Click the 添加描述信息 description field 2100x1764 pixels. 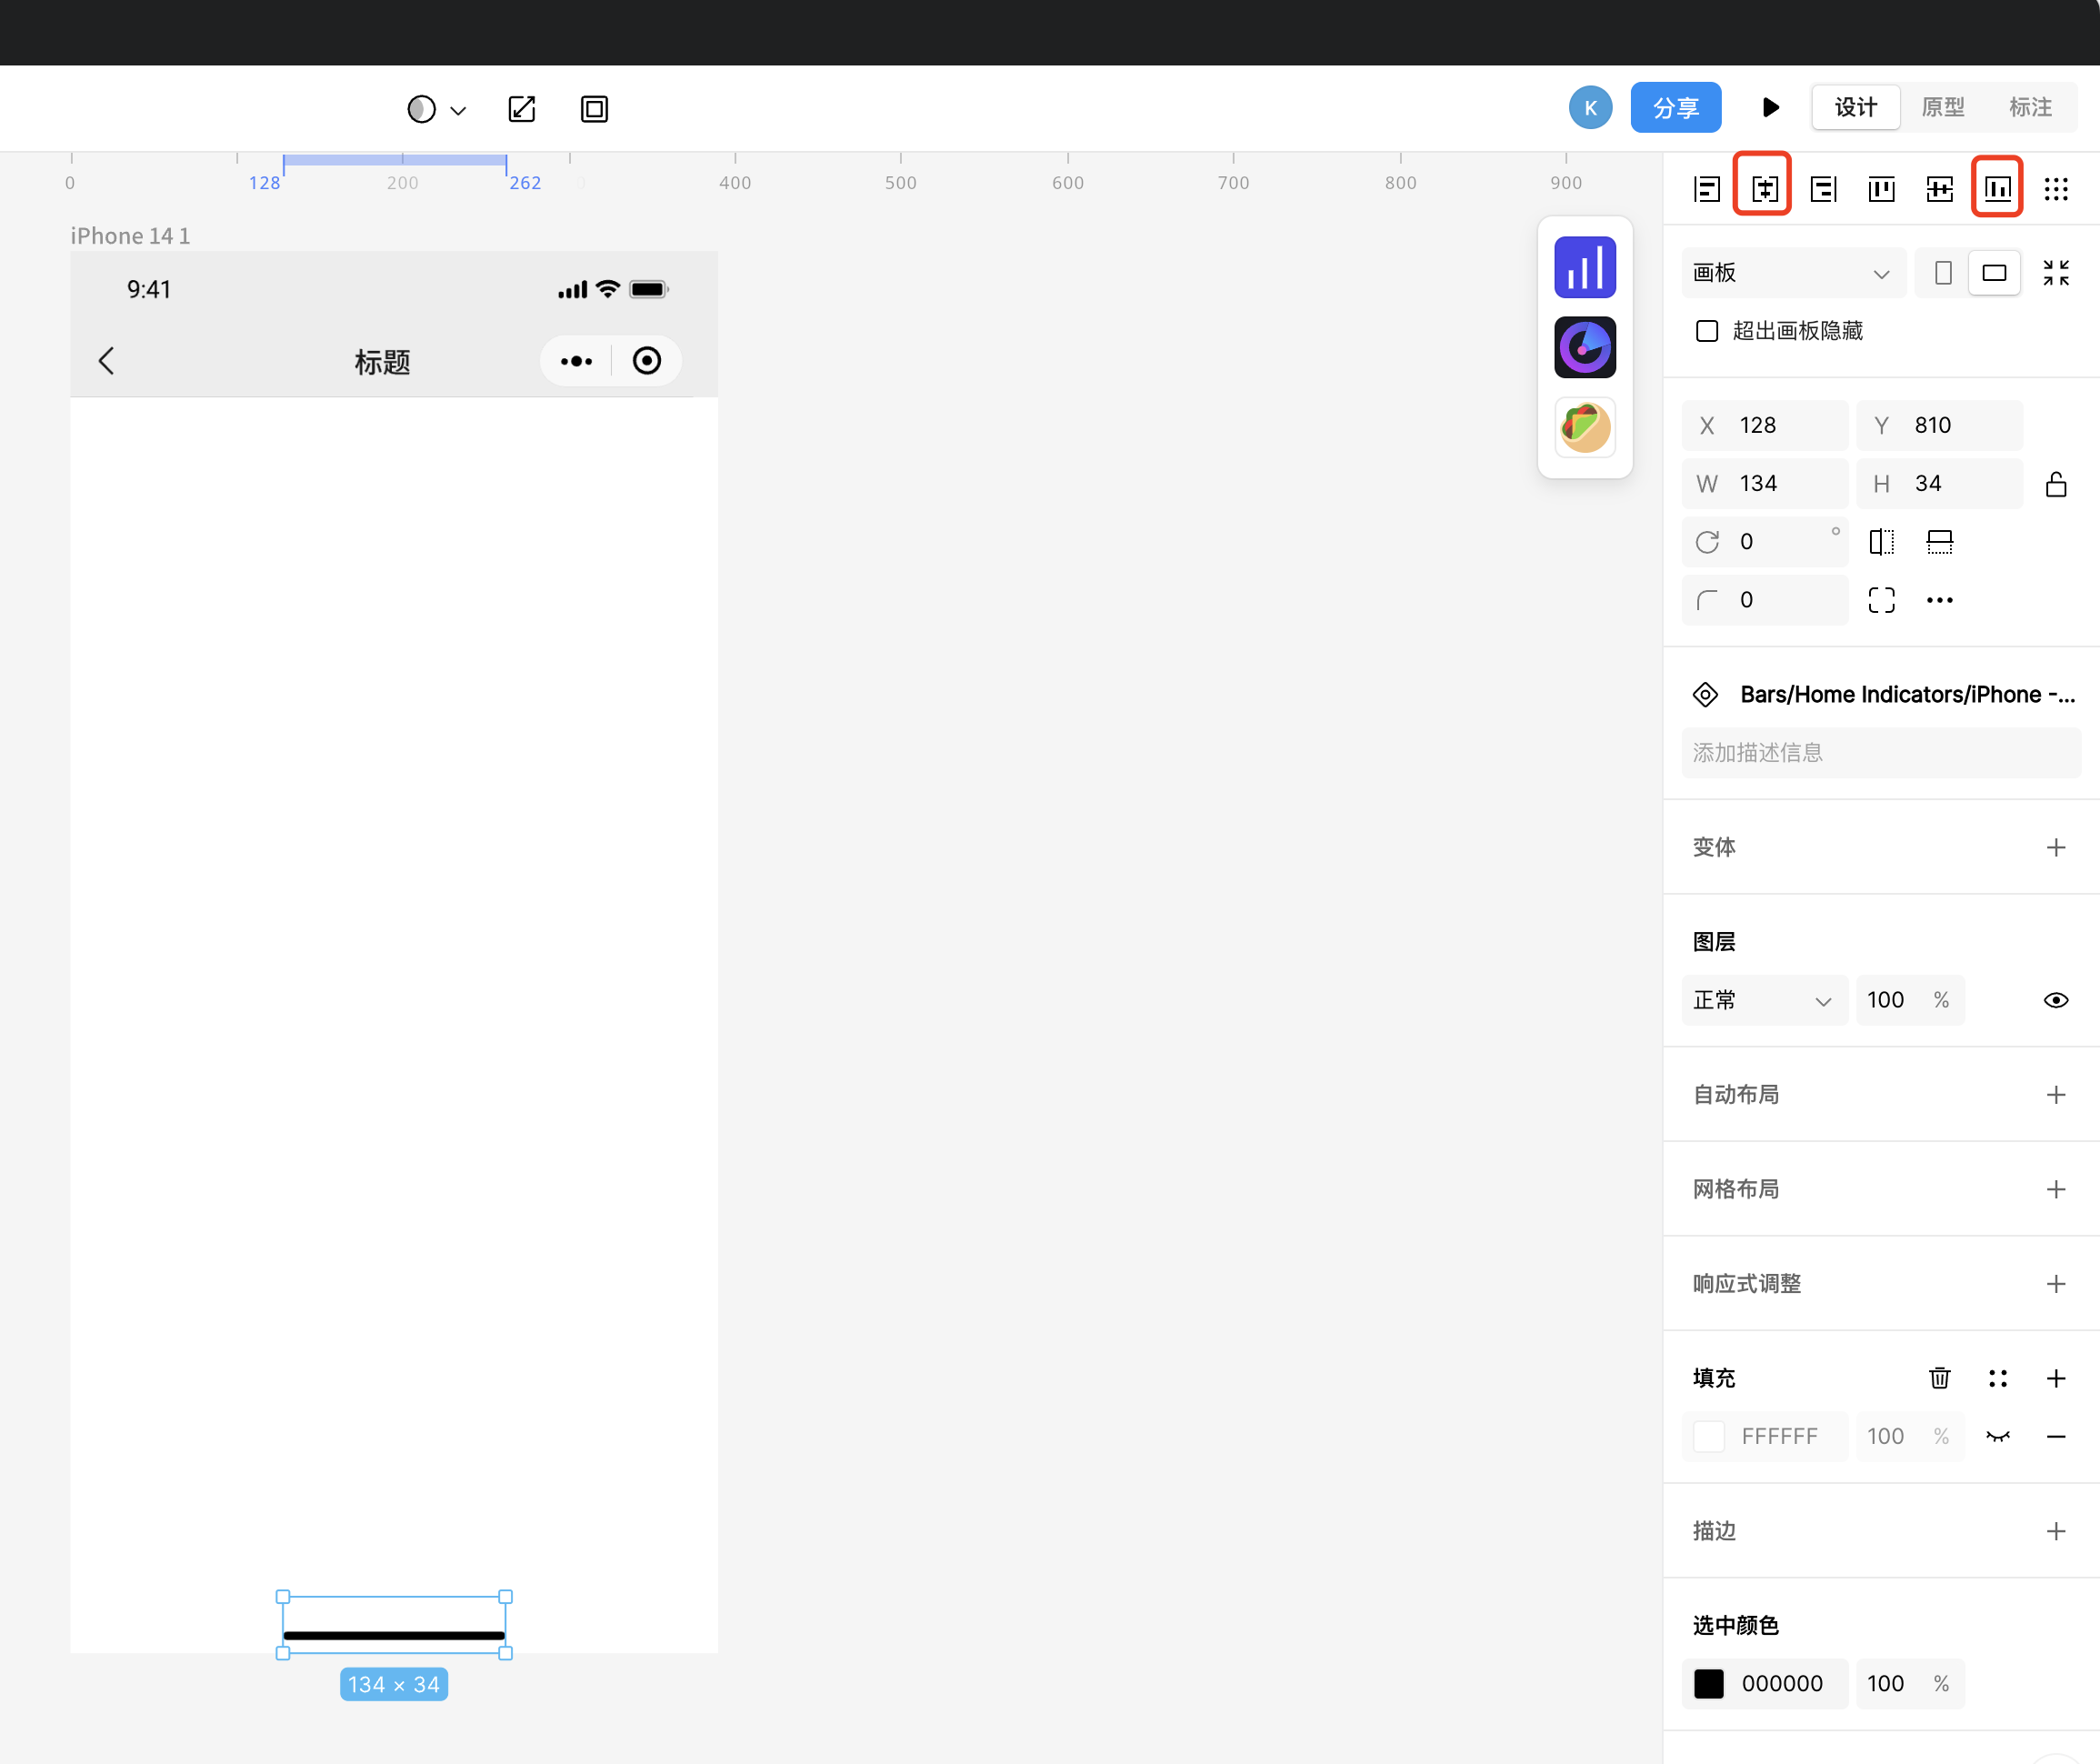click(x=1881, y=753)
